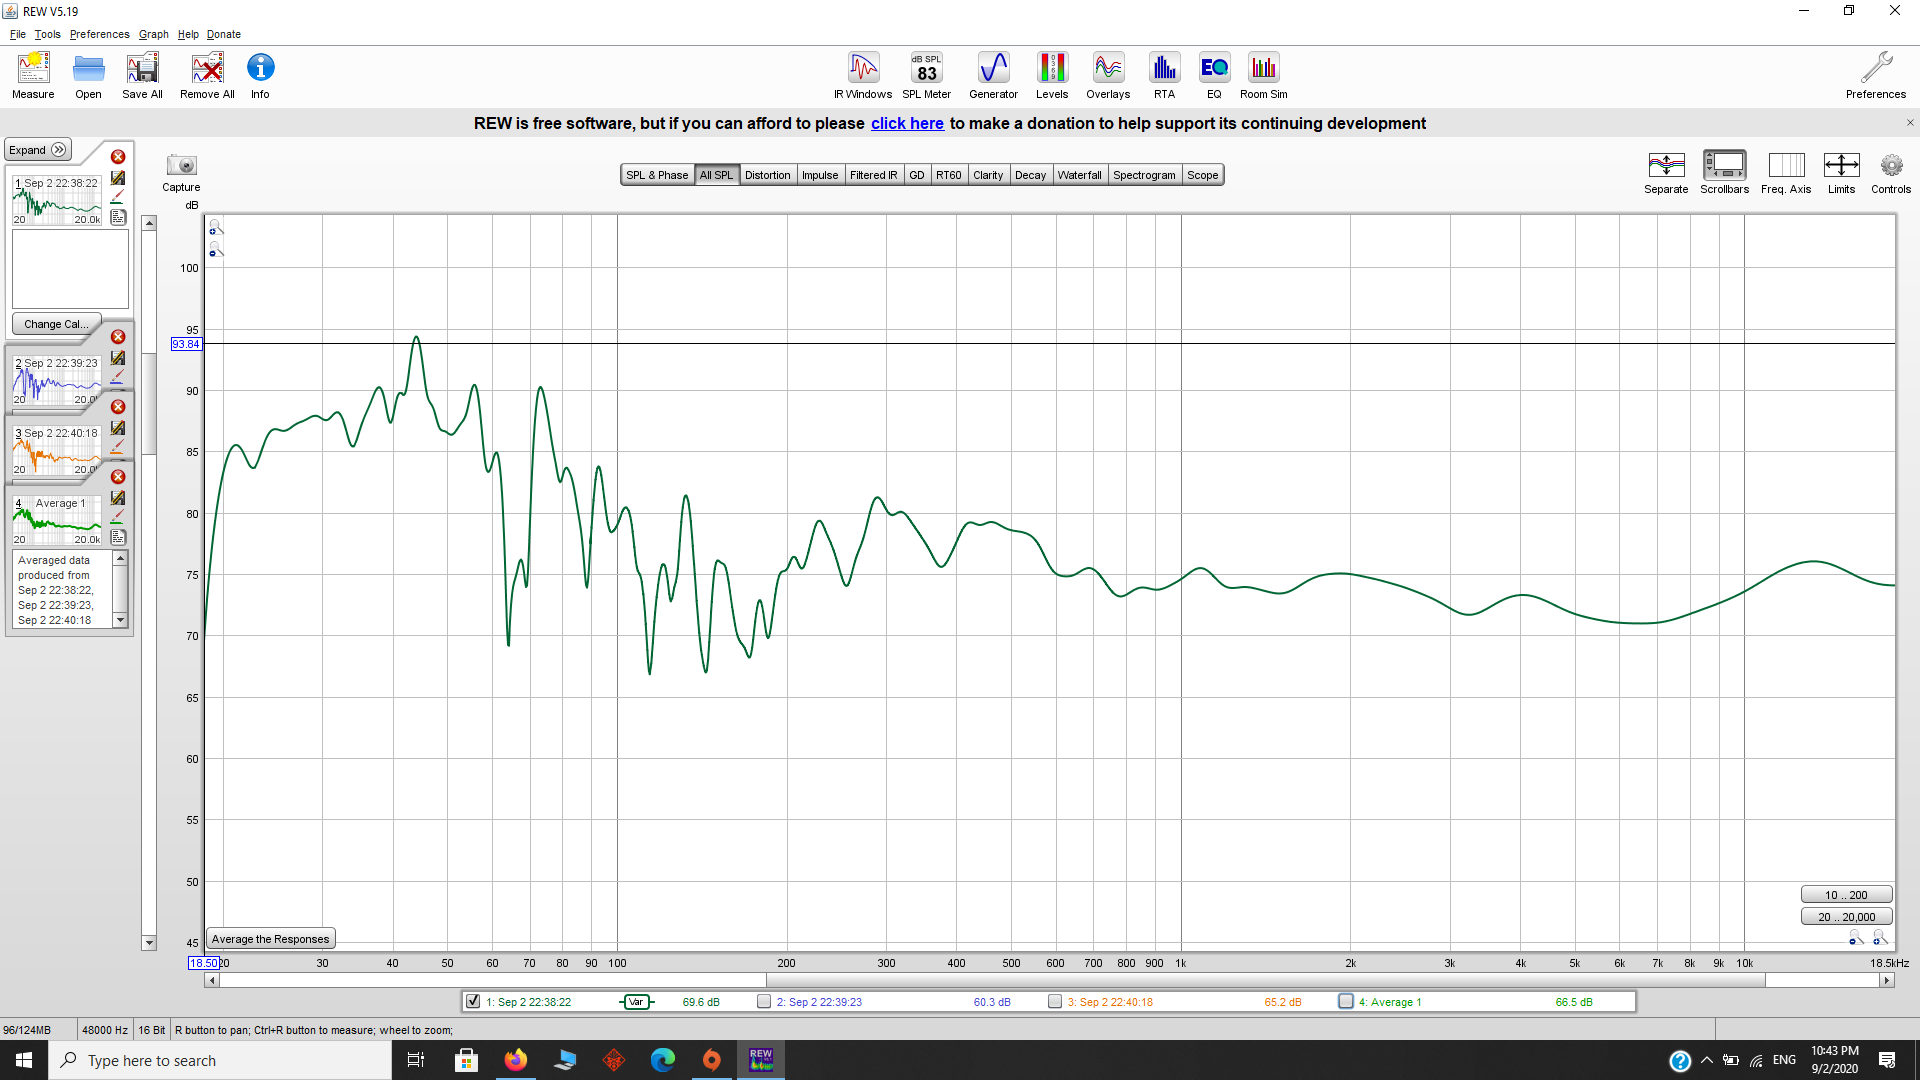Open the Graph menu
Viewport: 1920px width, 1080px height.
click(153, 34)
